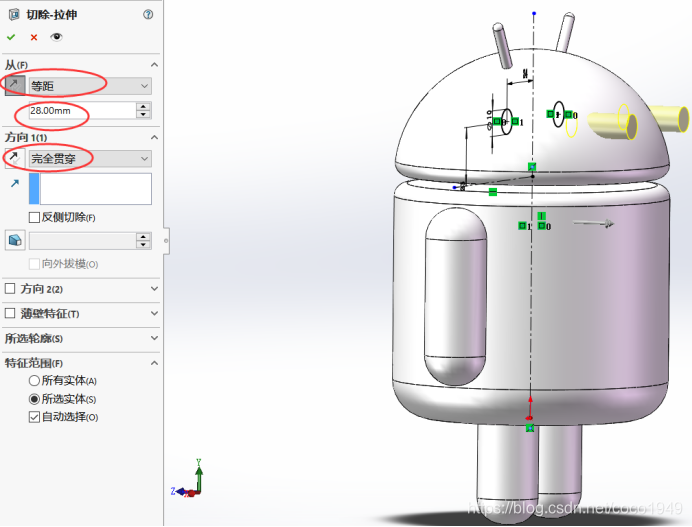Image resolution: width=692 pixels, height=527 pixels.
Task: Click the XYZ coordinate triad
Action: coord(189,479)
